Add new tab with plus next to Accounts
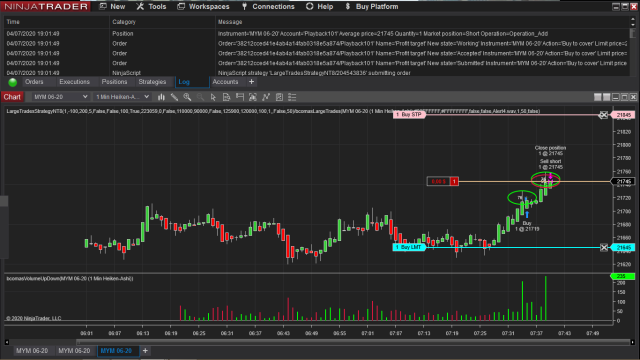The height and width of the screenshot is (360, 640). pyautogui.click(x=251, y=82)
